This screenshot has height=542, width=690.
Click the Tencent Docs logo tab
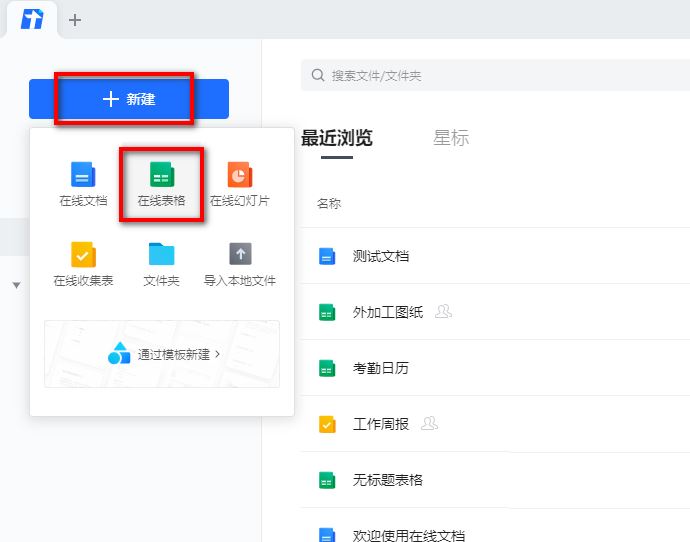tap(32, 19)
